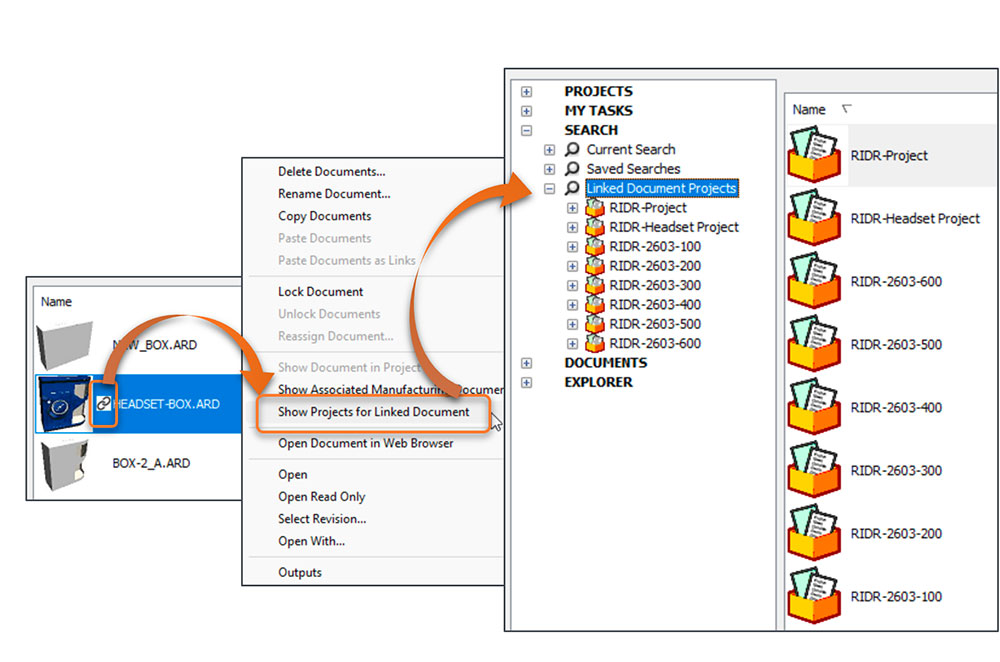Select Lock Document from context menu

(x=320, y=292)
